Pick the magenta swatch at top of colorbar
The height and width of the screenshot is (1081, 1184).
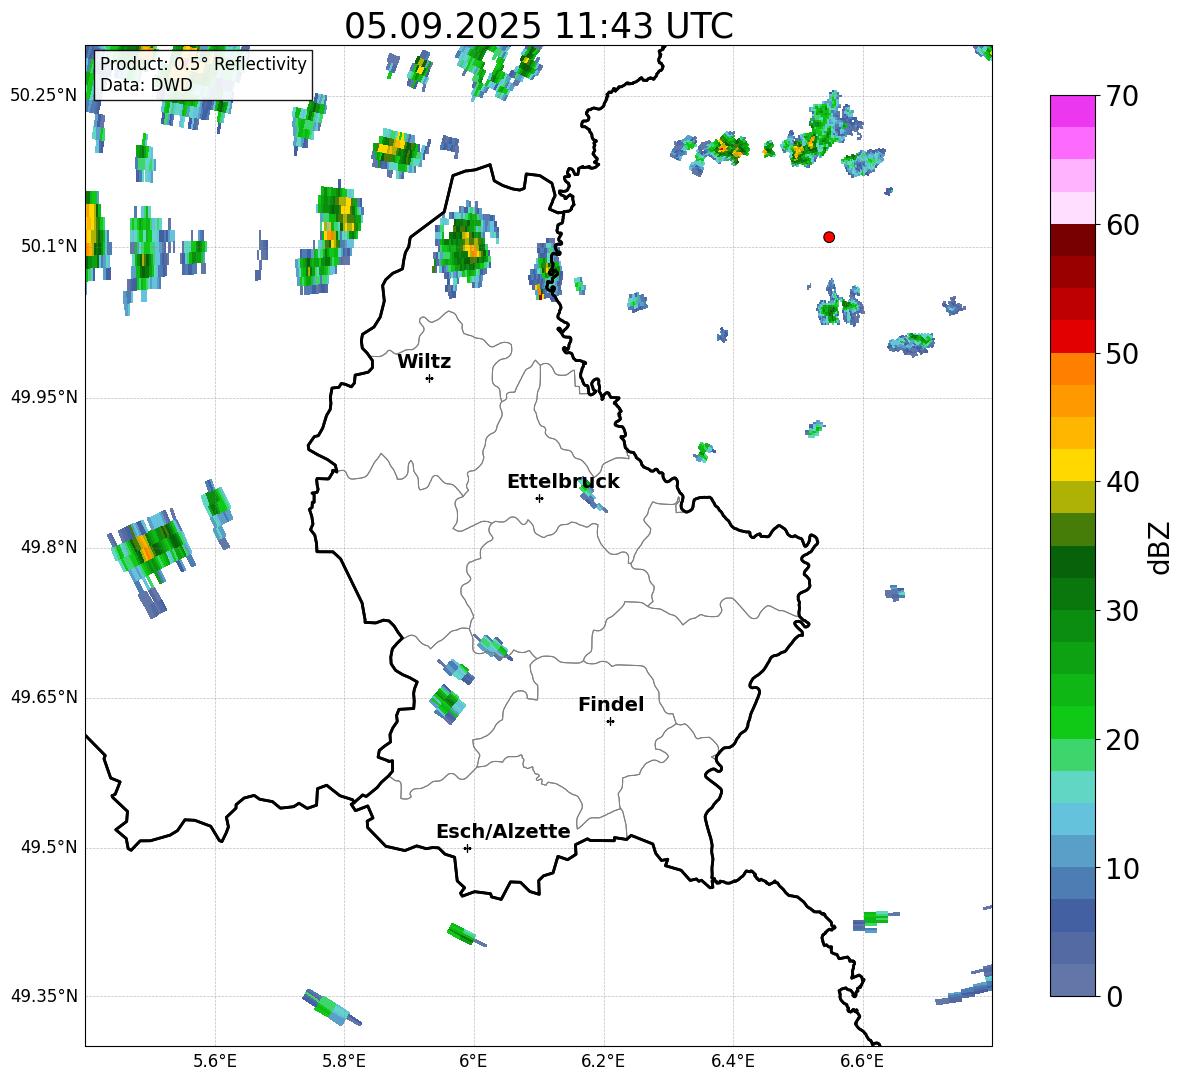click(x=1073, y=111)
